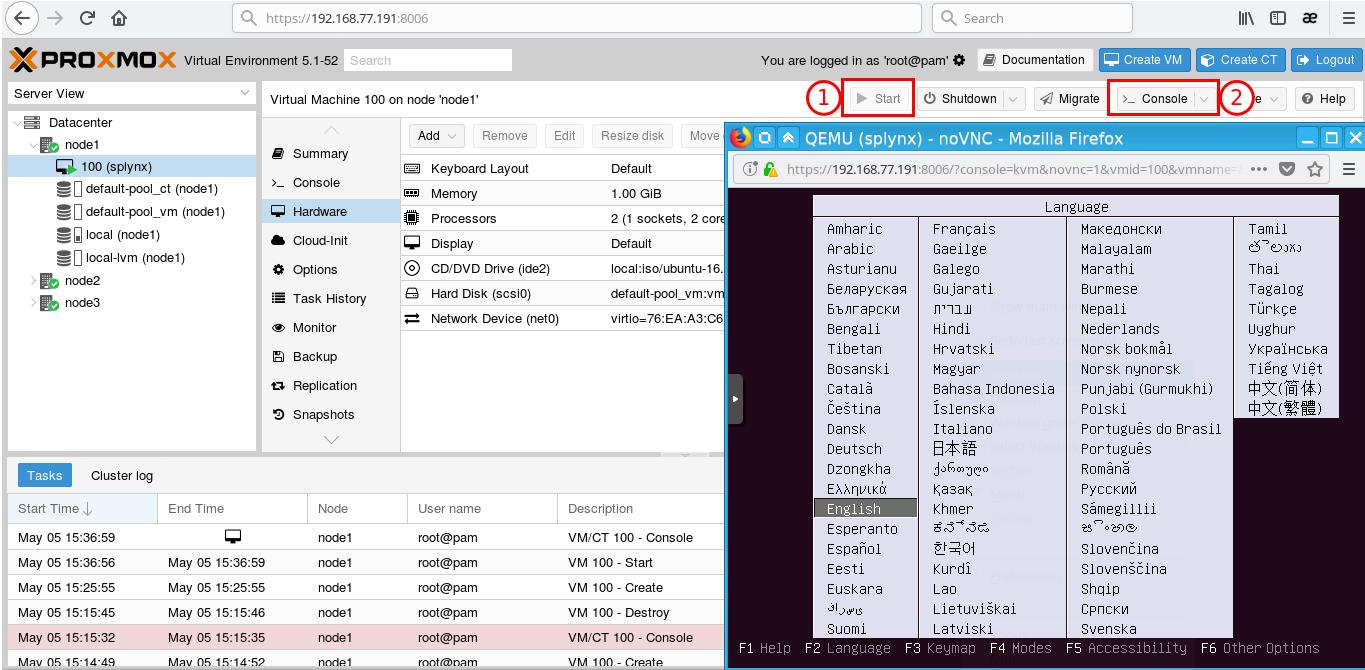Expand node3 in the tree
The height and width of the screenshot is (670, 1365).
[33, 303]
